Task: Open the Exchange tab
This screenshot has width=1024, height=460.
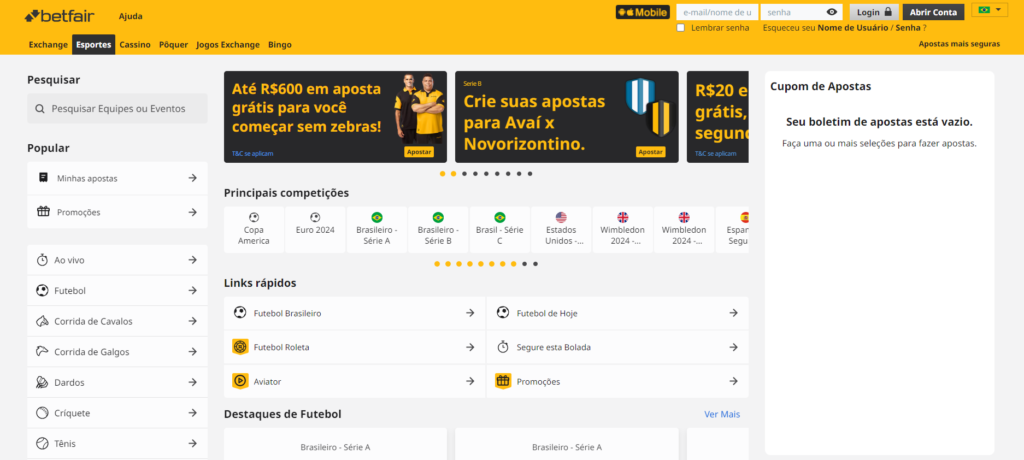Action: point(48,45)
